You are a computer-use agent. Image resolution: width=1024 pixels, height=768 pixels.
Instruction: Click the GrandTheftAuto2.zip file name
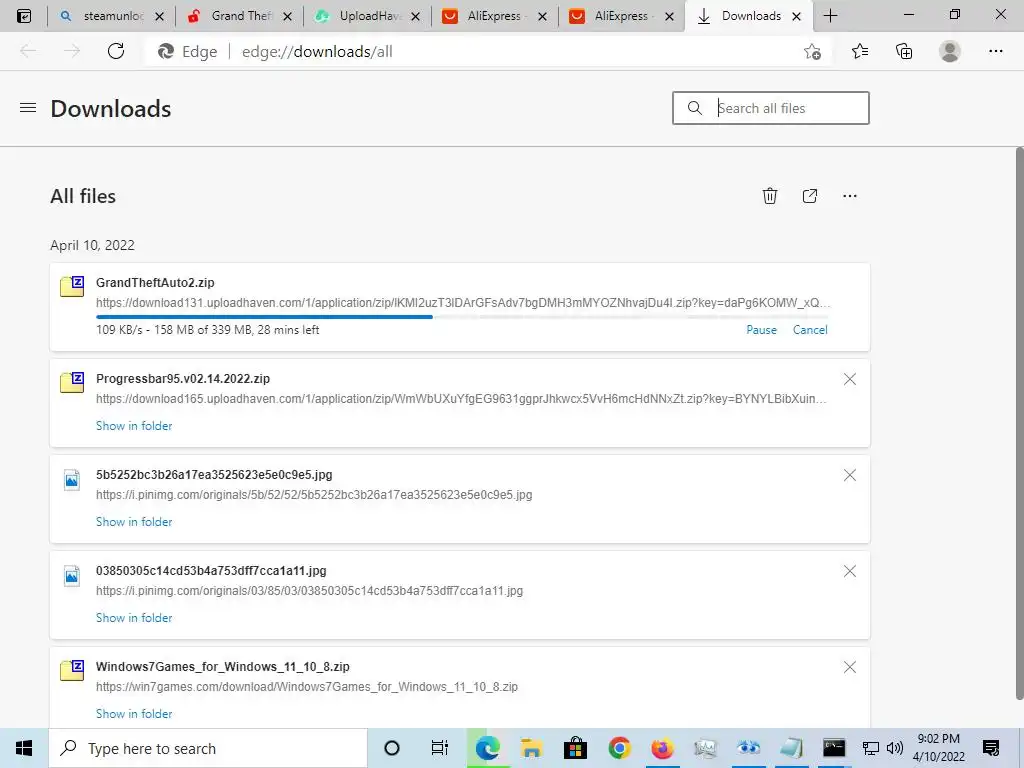pos(155,283)
